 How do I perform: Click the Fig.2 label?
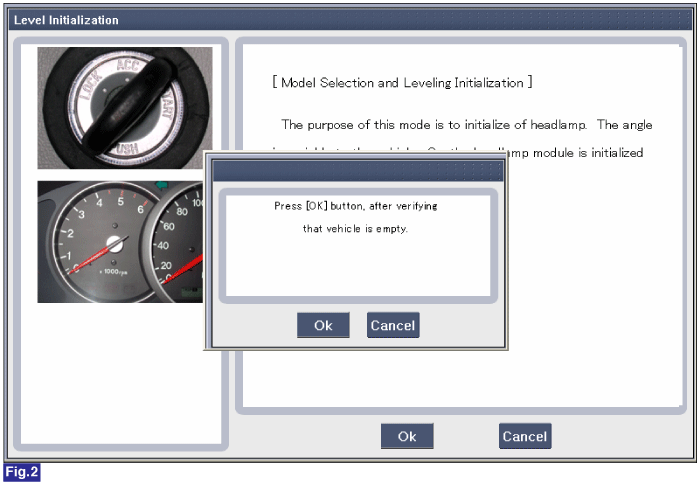[22, 472]
